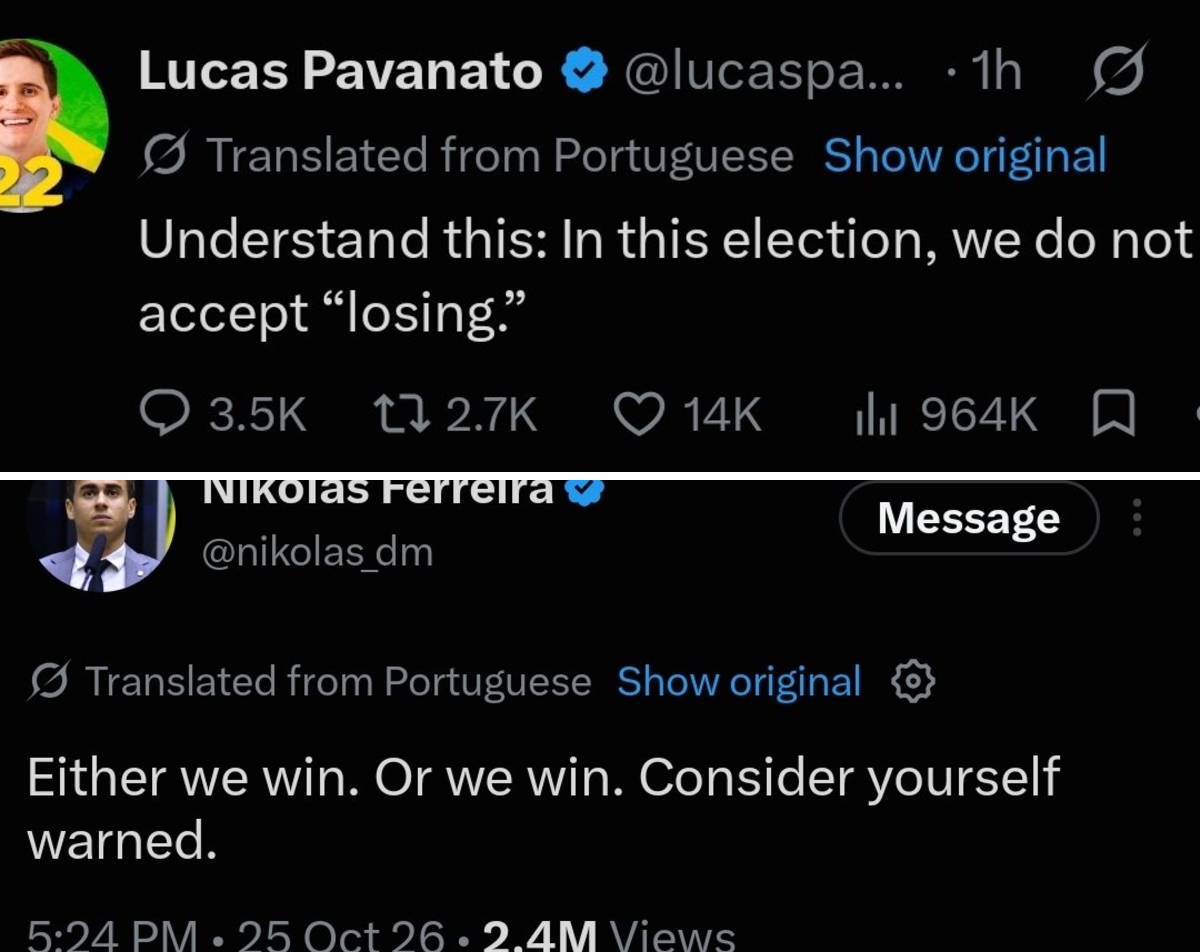Click the blue verified badge next to Lucas Pavanato
This screenshot has width=1200, height=952.
[585, 72]
